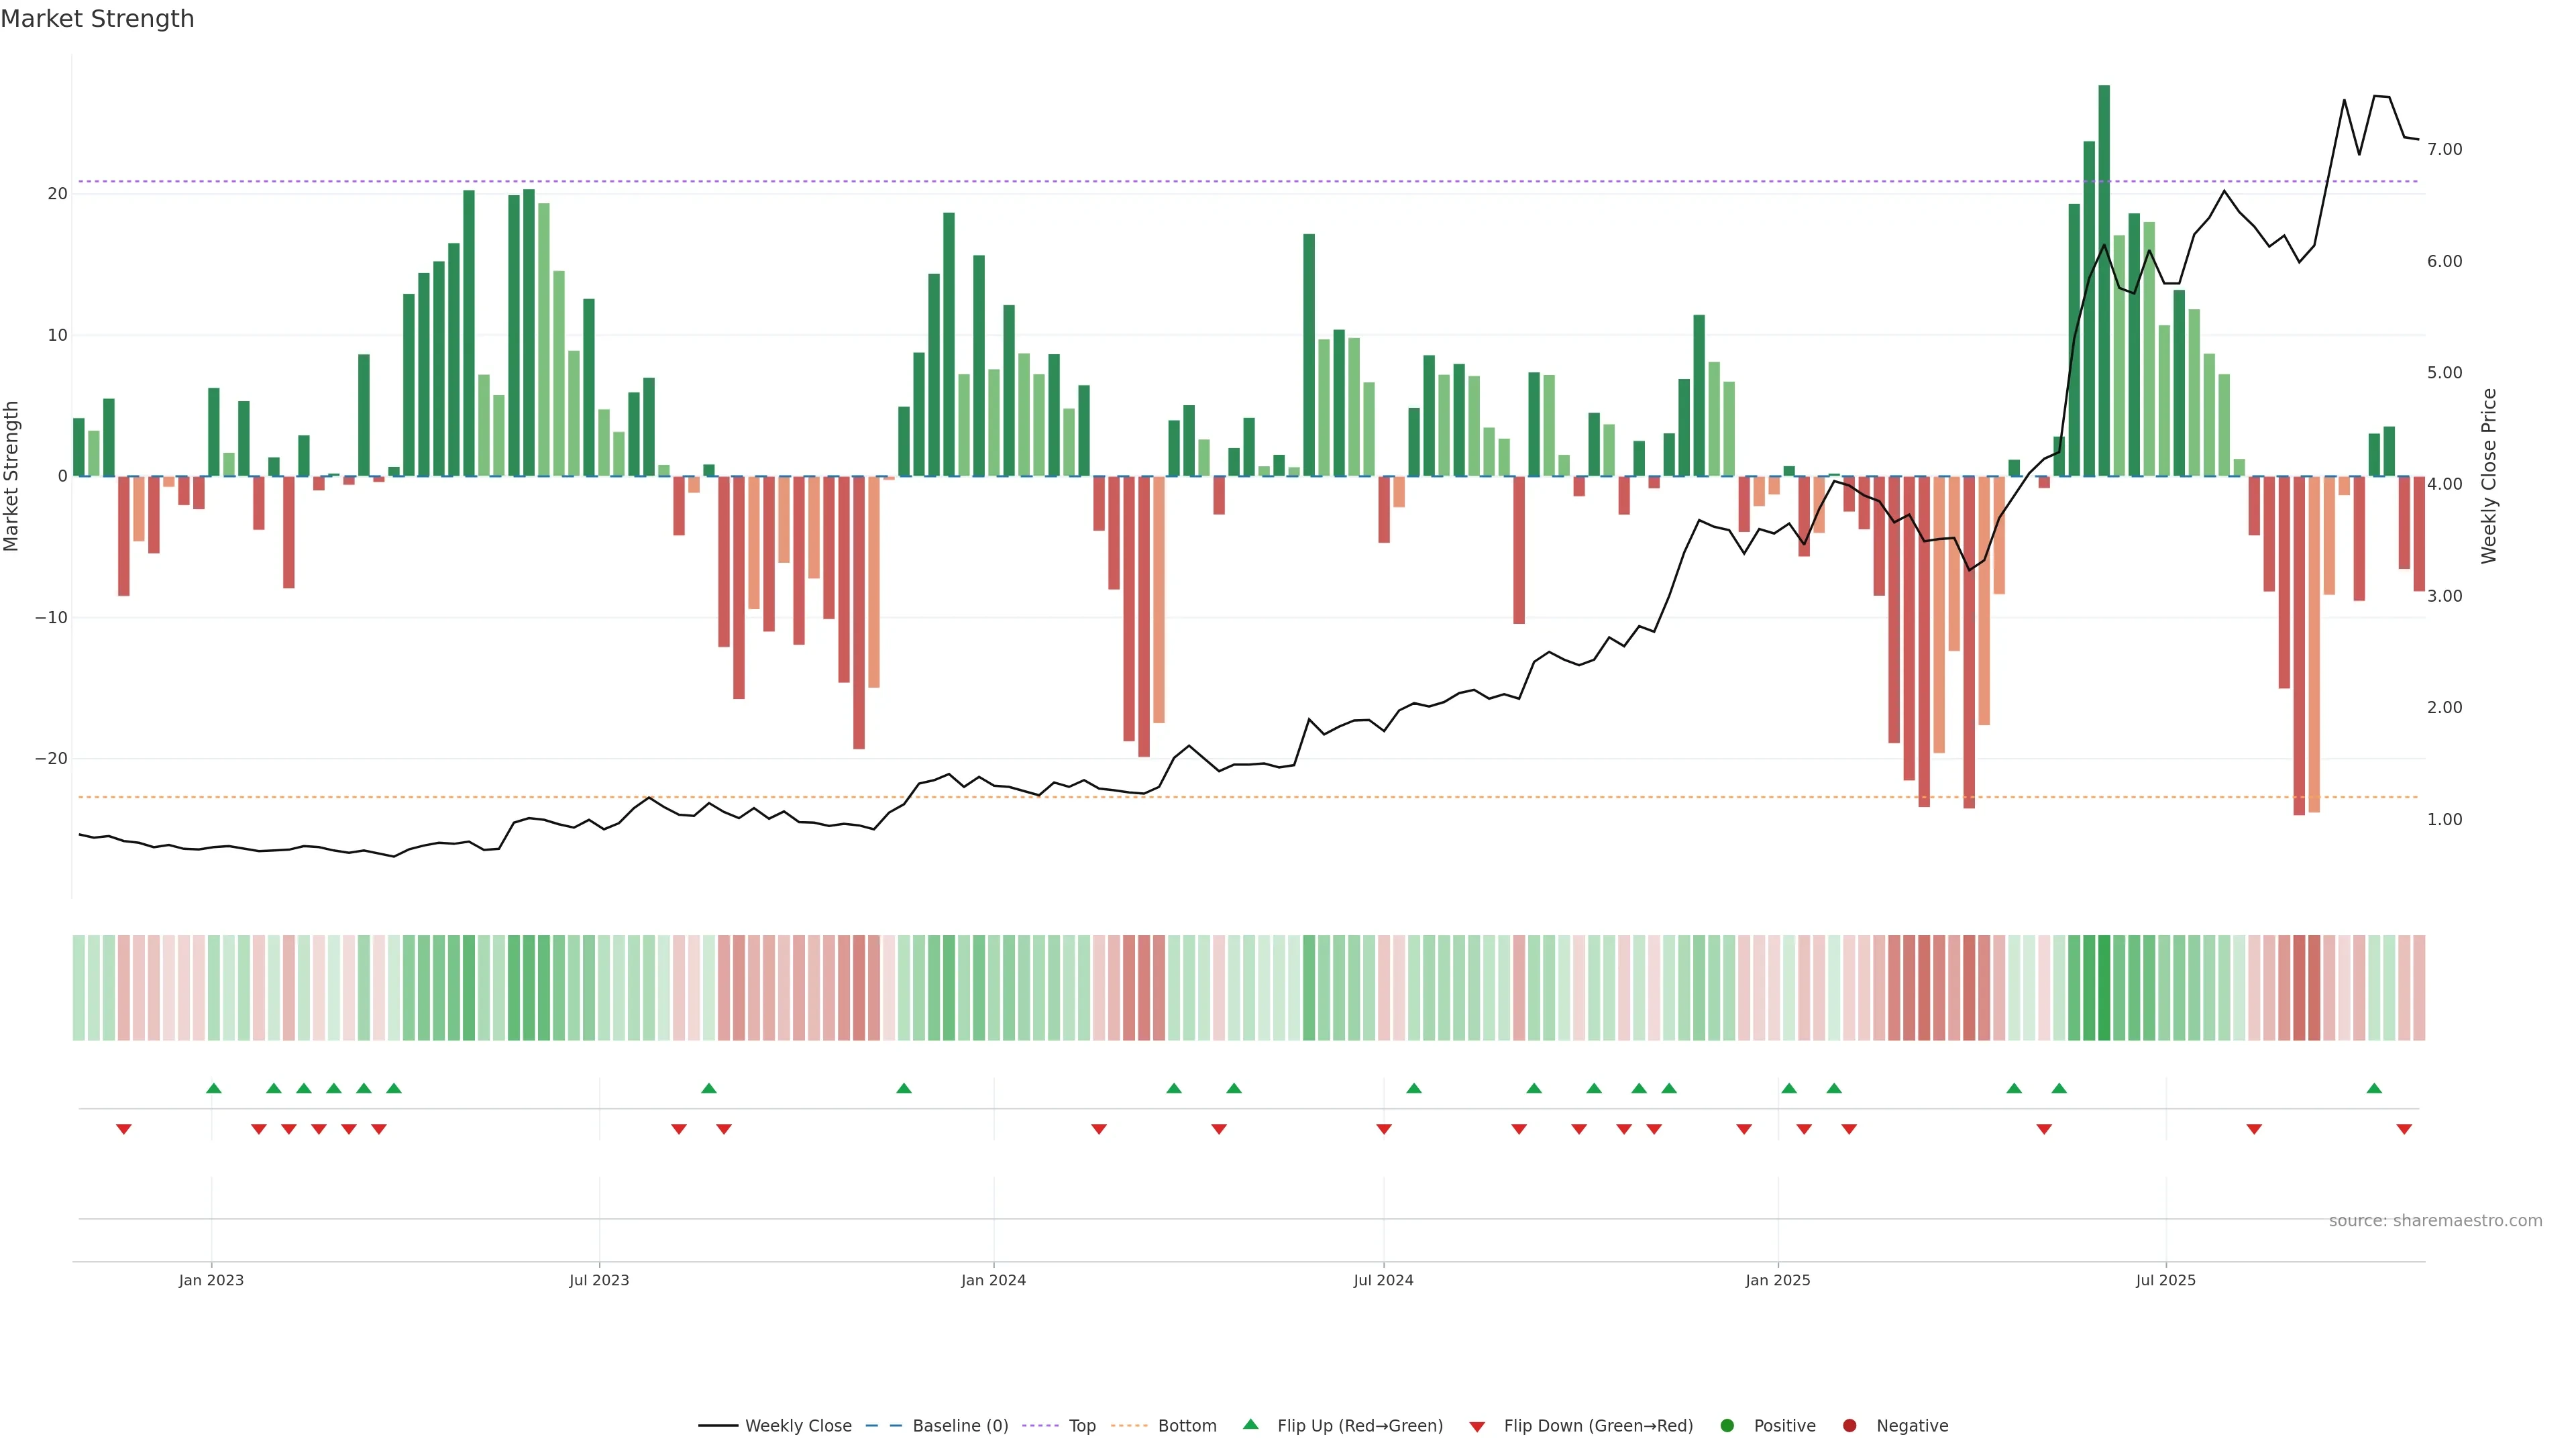
Task: Click the Jan 2024 x-axis label
Action: 993,1280
